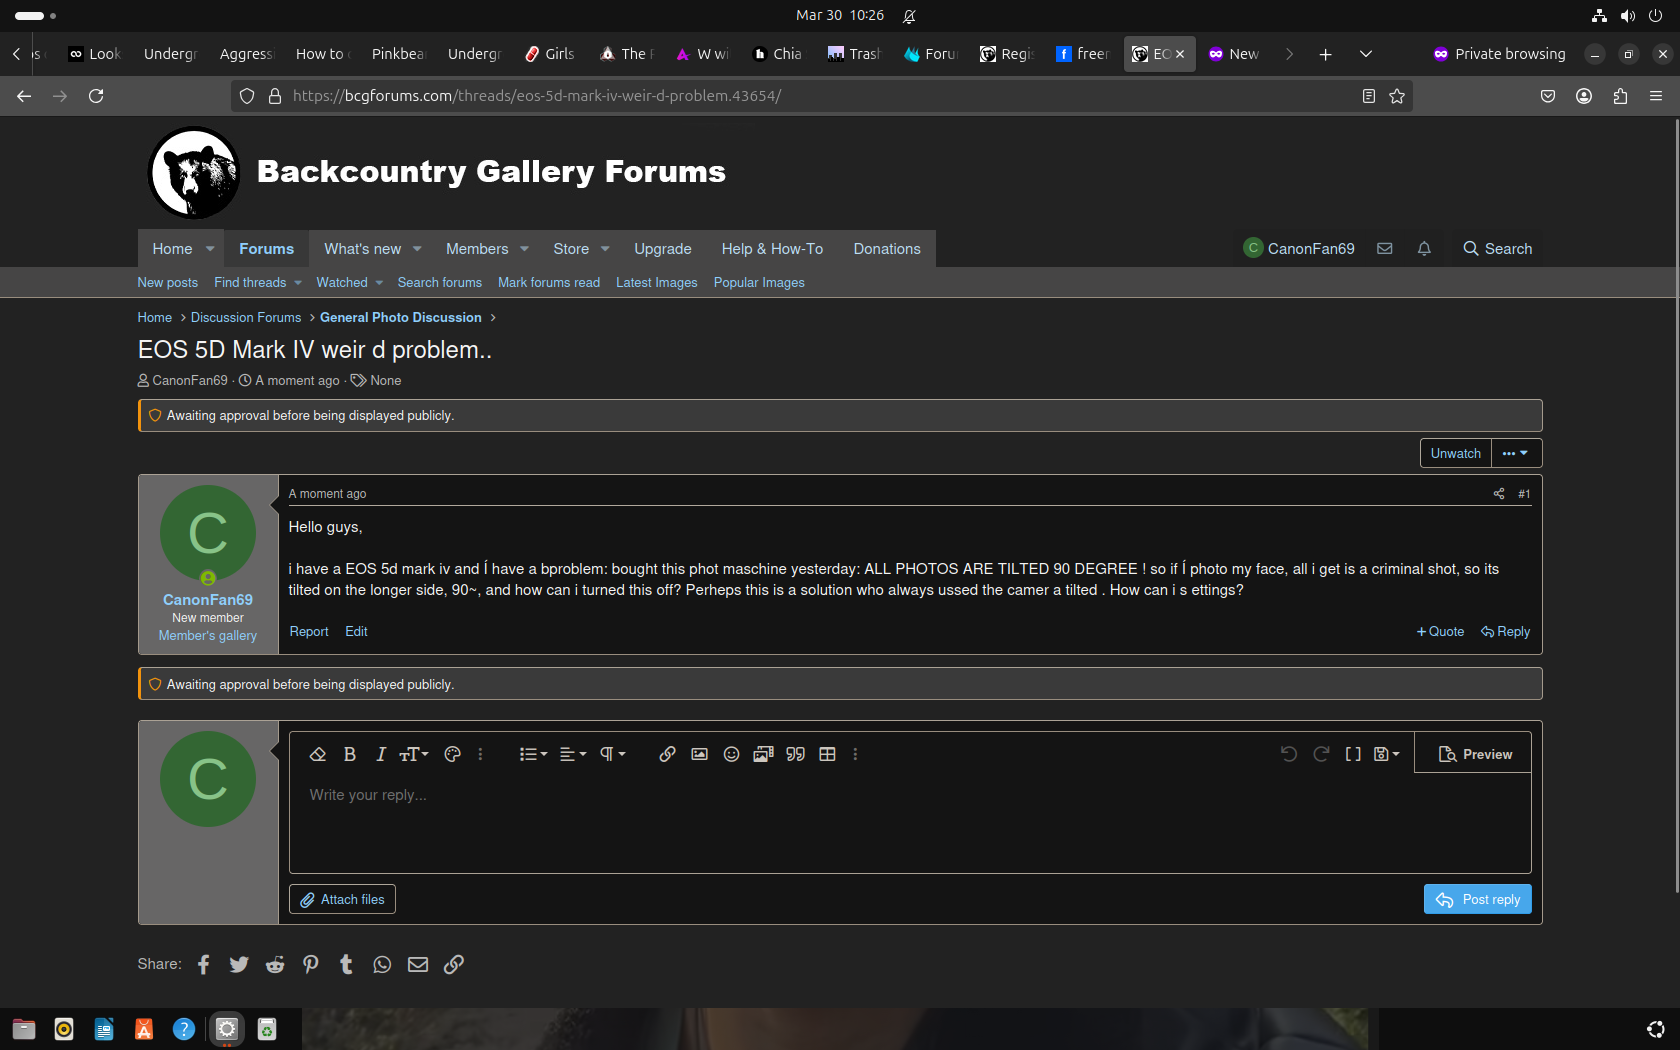Open the Store nav tab

[x=571, y=249]
